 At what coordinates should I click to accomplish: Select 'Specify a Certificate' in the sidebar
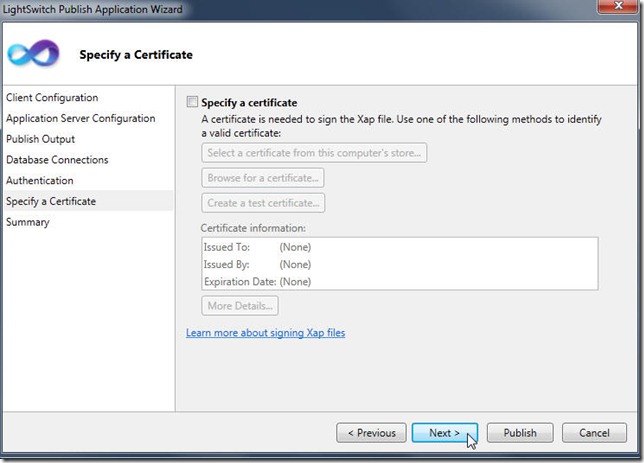pos(88,201)
